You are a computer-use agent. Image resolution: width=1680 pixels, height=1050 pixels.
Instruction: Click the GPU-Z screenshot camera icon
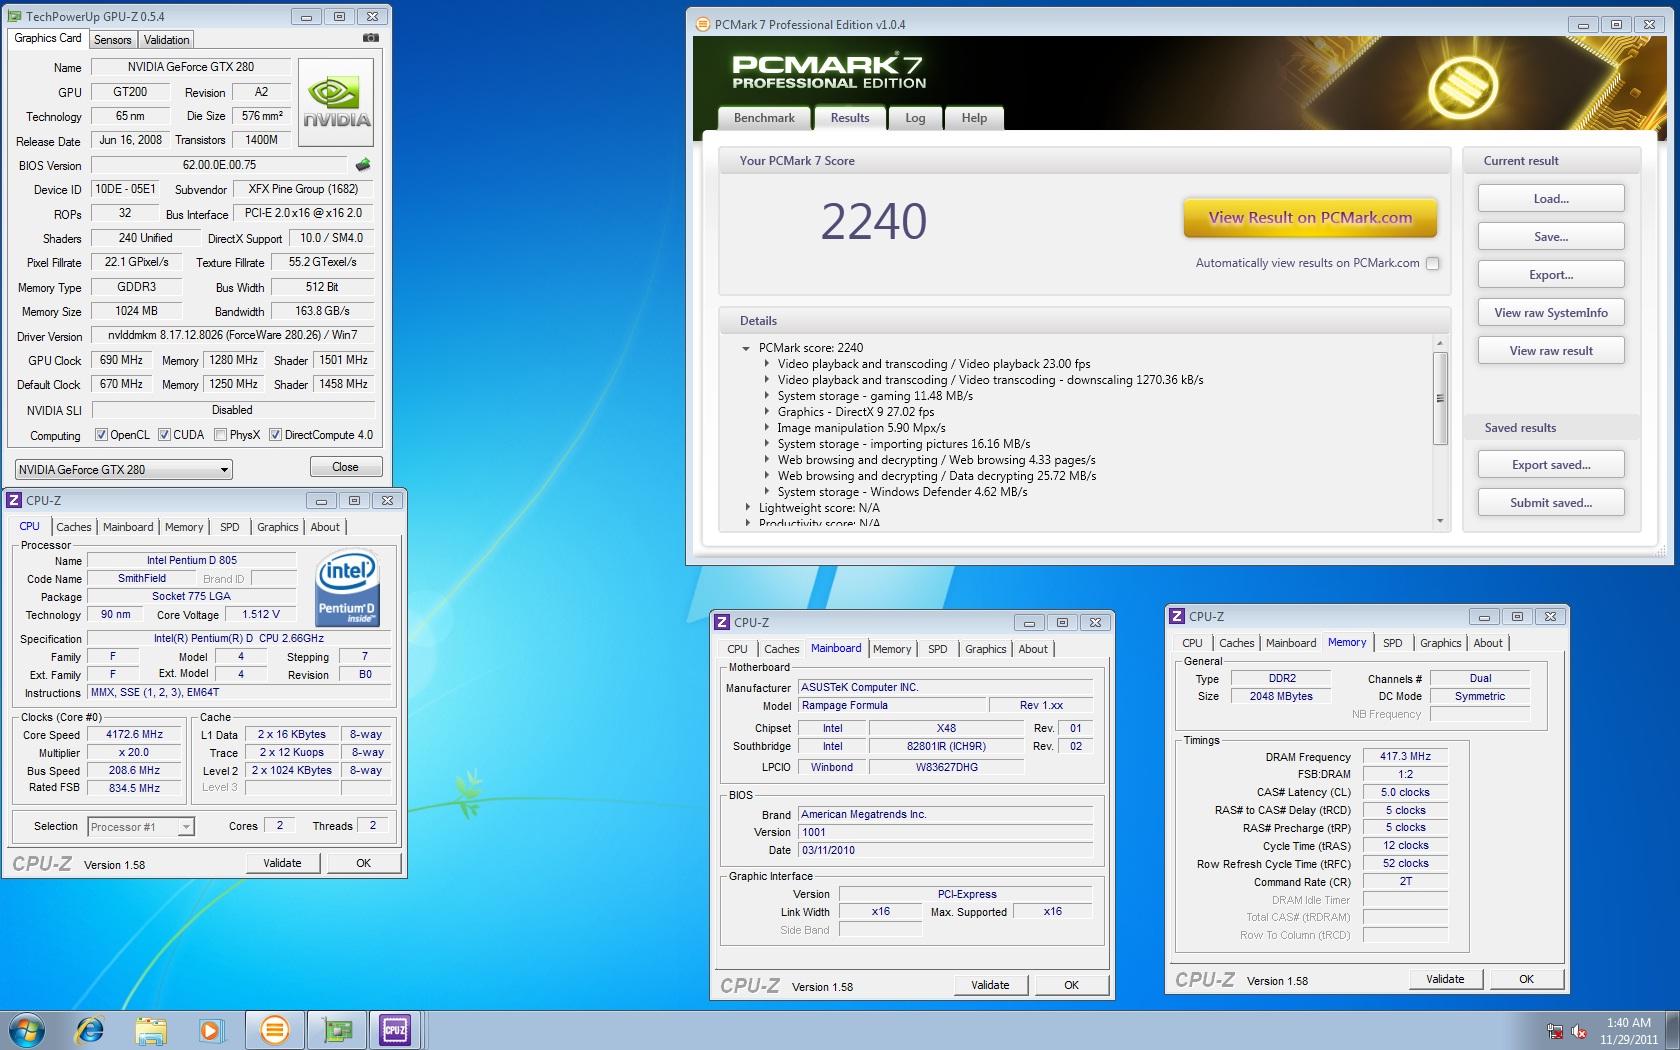371,38
